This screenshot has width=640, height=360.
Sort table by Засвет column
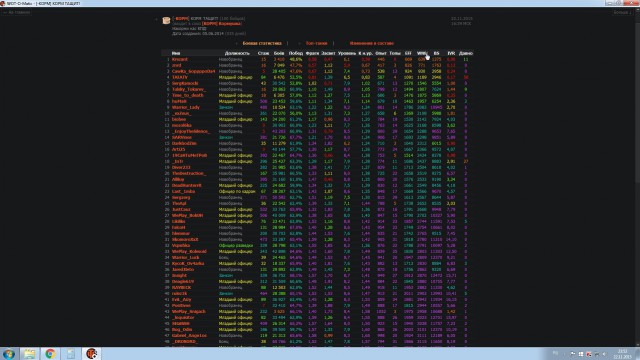[x=328, y=53]
